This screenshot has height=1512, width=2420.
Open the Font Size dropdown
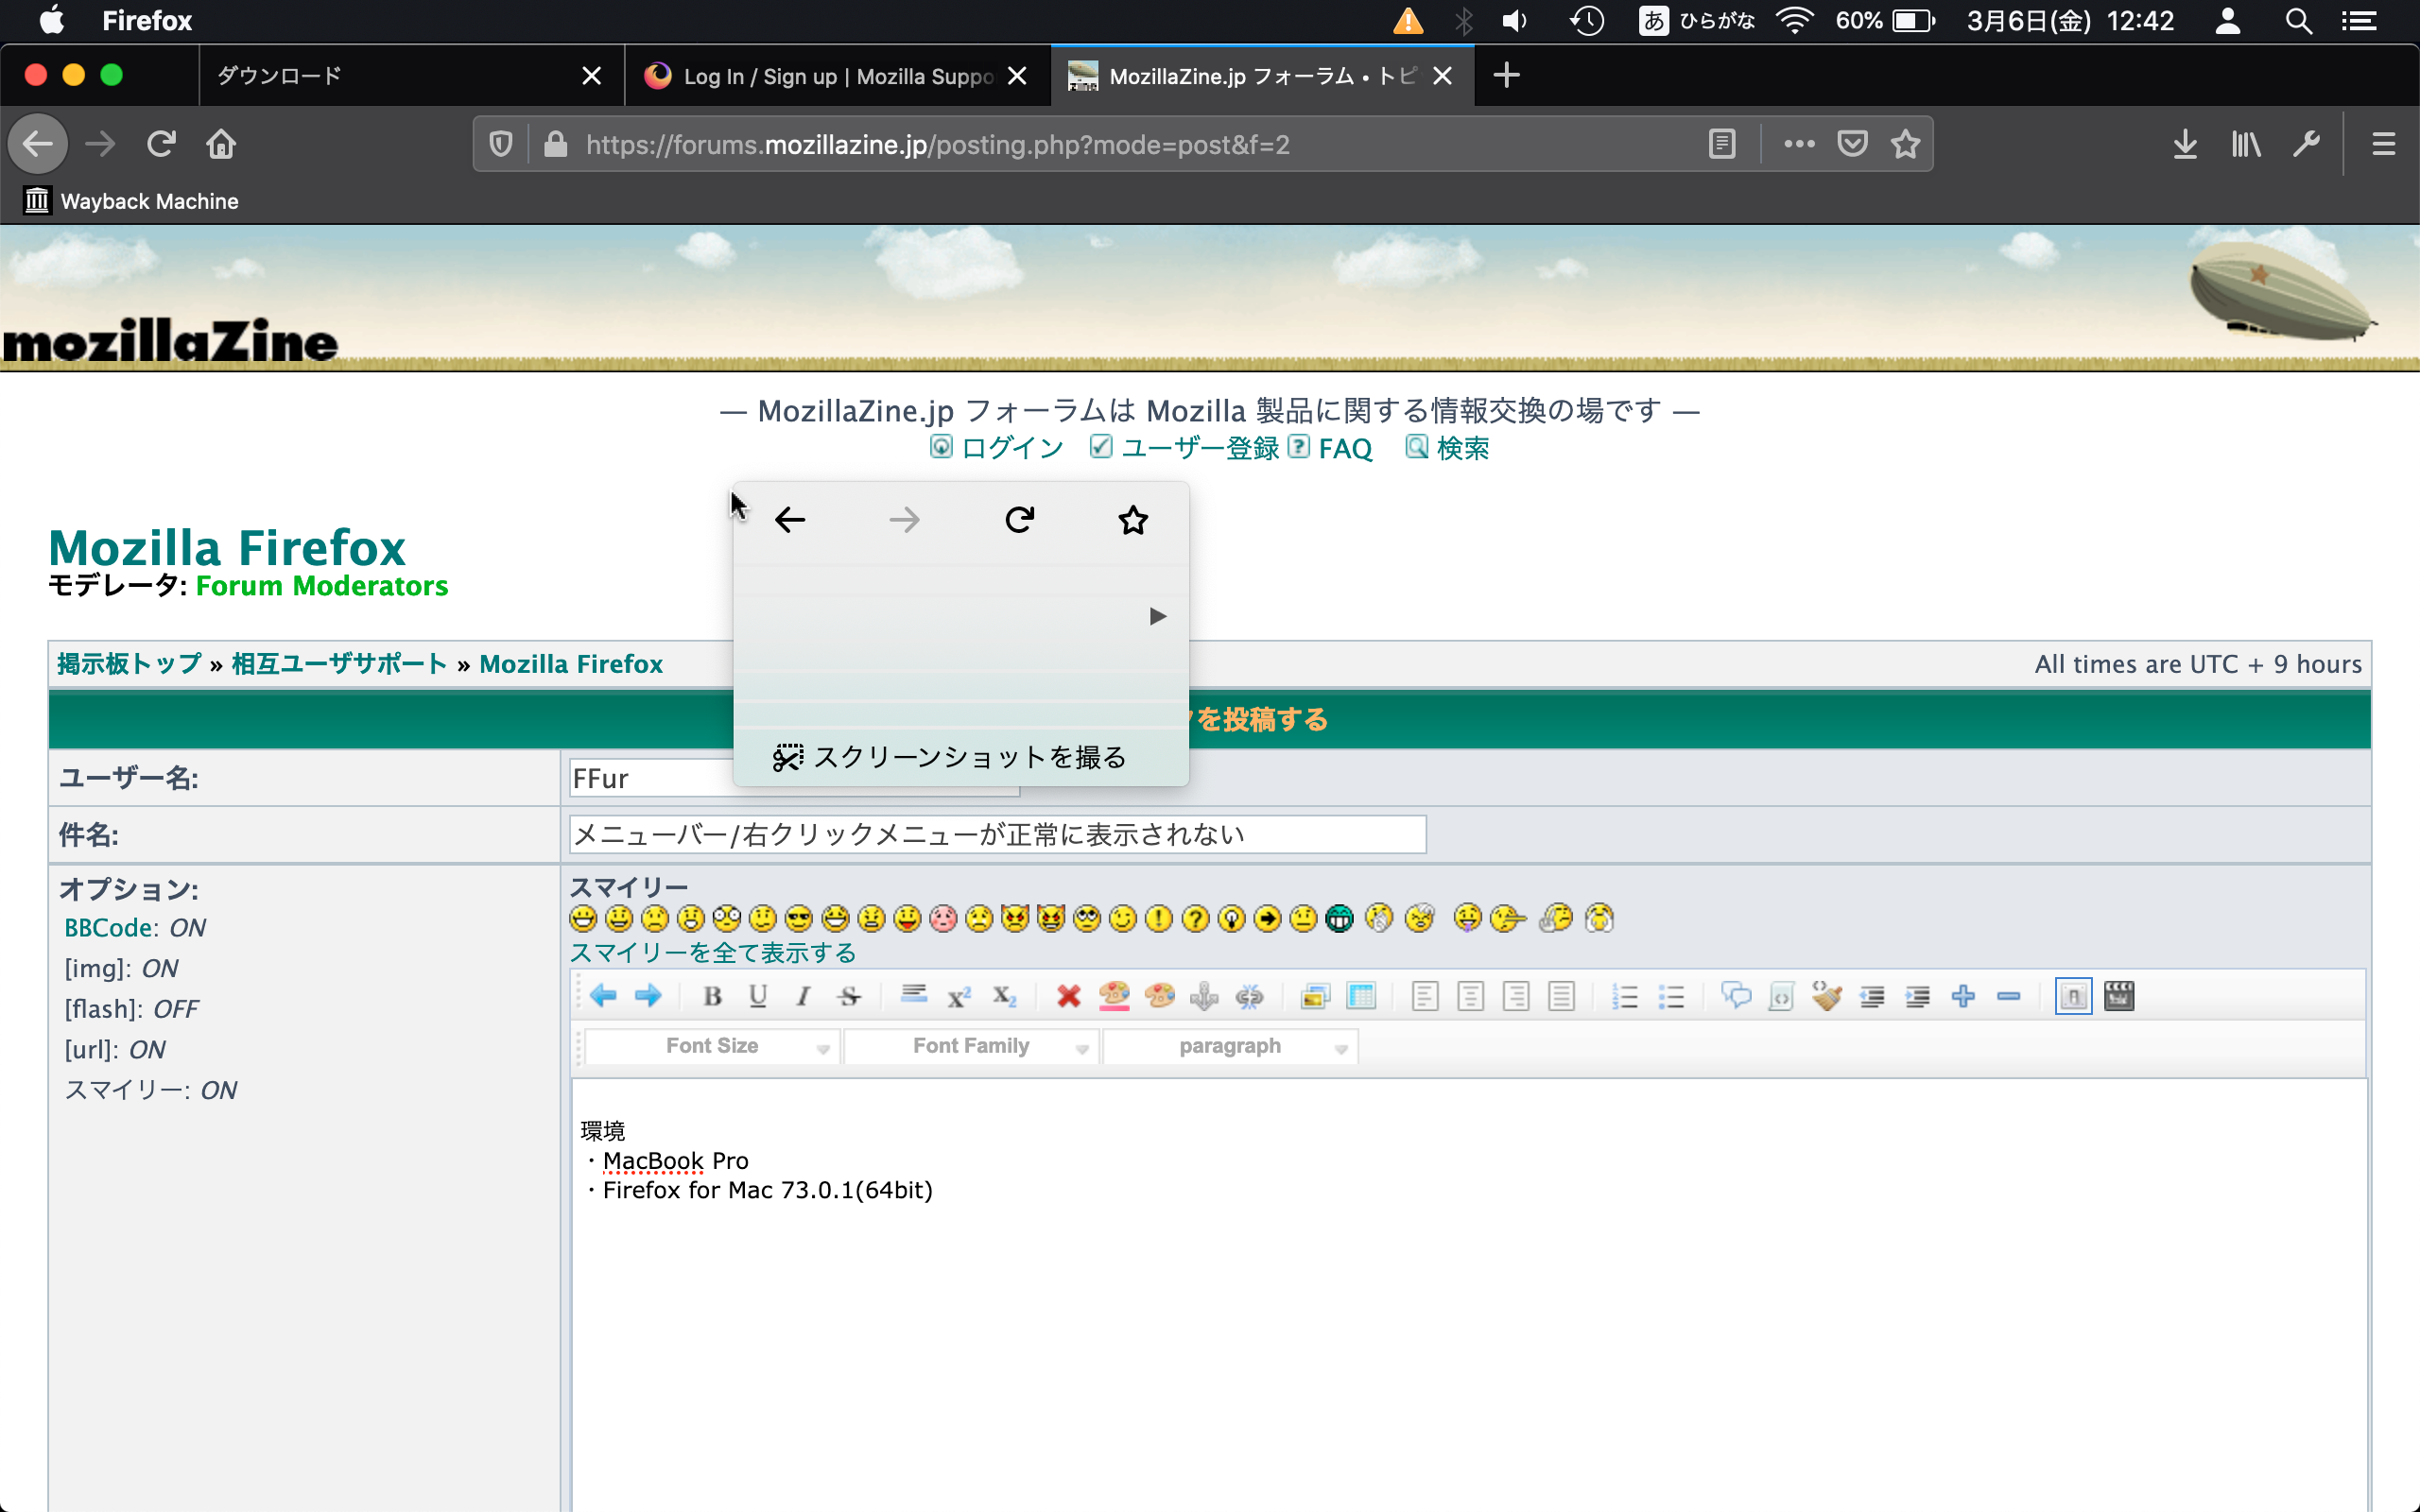(712, 1046)
